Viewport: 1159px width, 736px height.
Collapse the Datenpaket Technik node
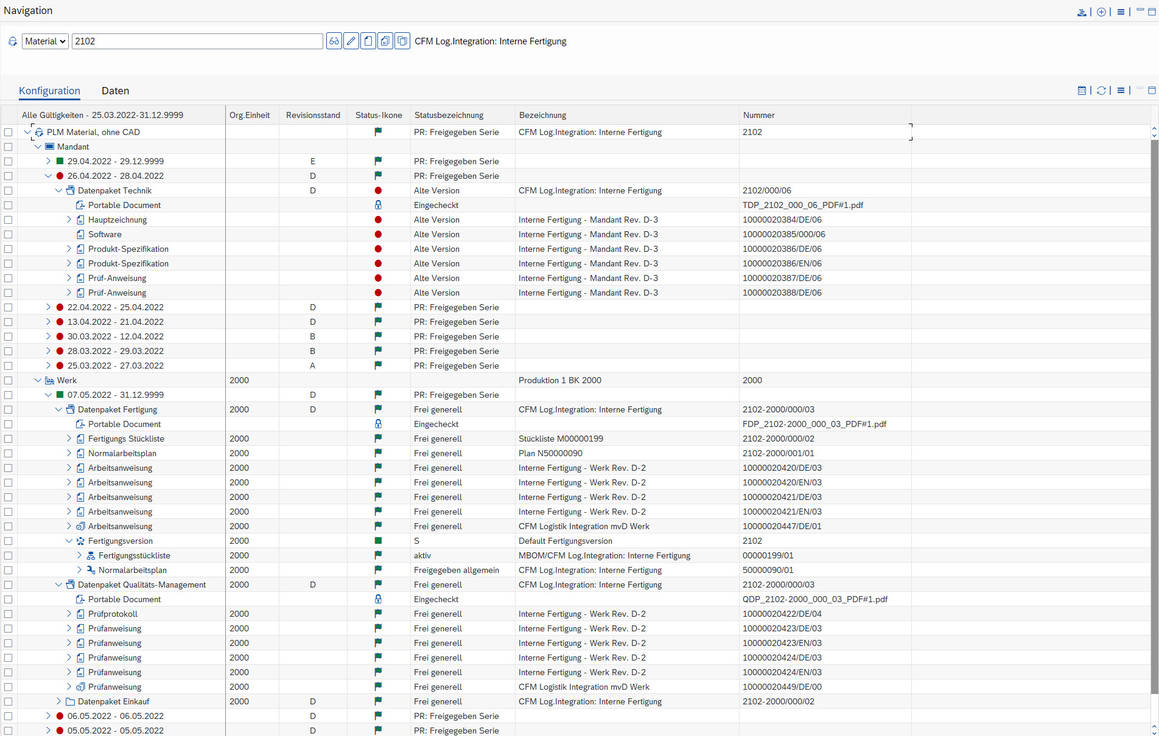[59, 191]
